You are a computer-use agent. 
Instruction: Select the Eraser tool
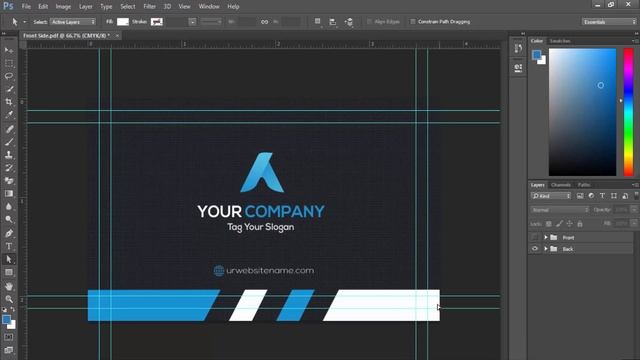pyautogui.click(x=9, y=181)
